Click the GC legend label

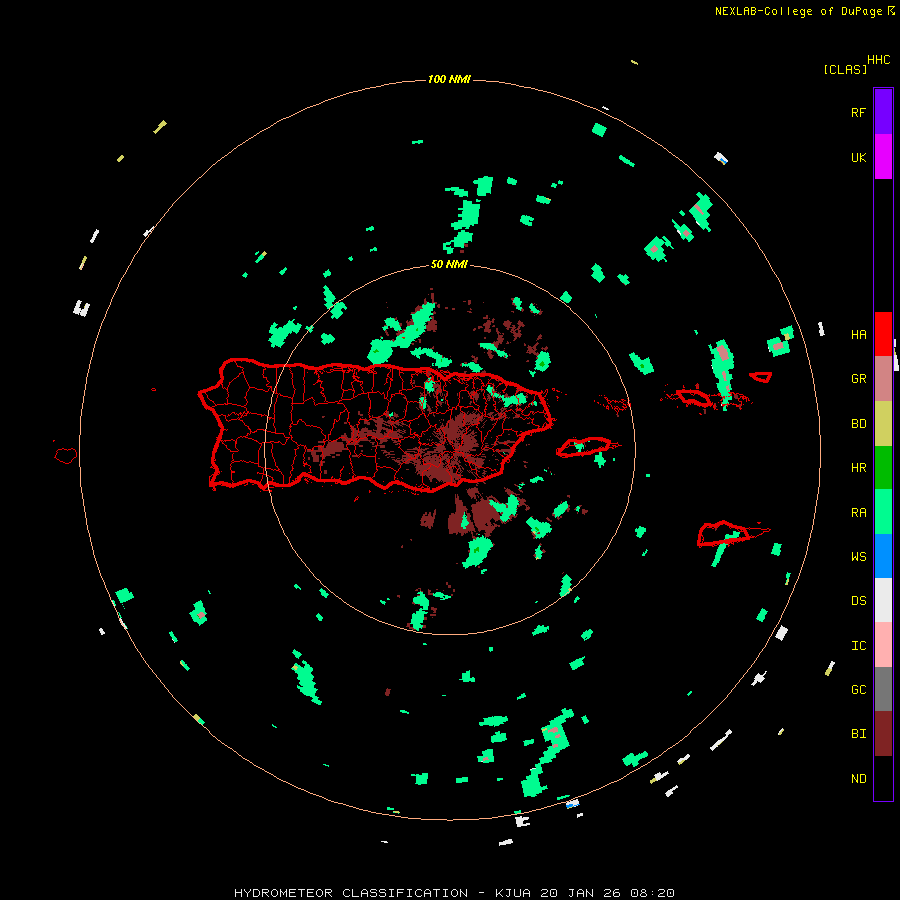point(858,690)
